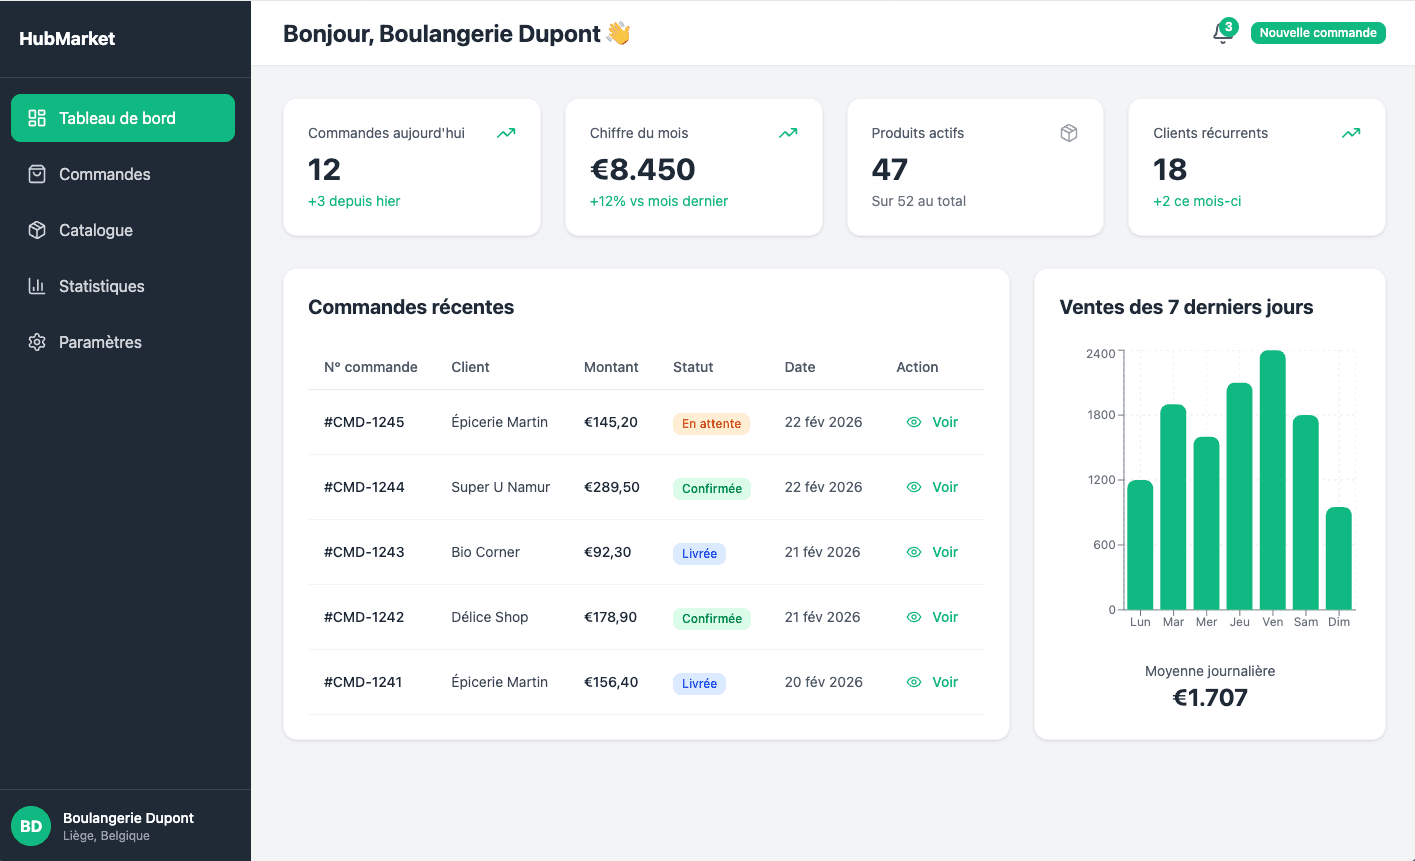This screenshot has height=861, width=1415.
Task: Click the BD avatar for Boulangerie Dupont
Action: 31,825
